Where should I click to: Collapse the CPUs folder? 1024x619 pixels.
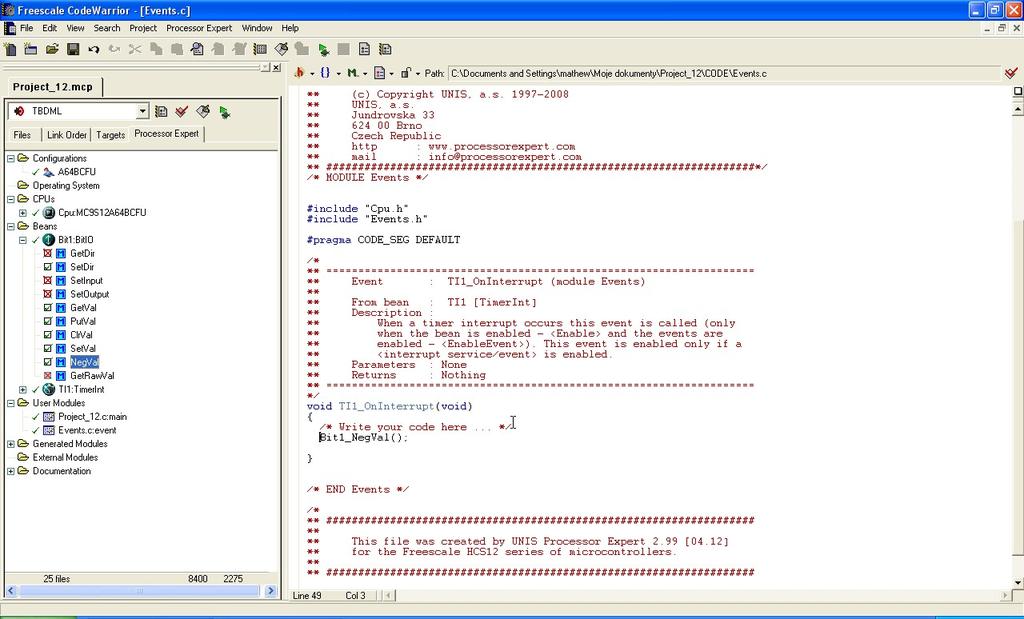[x=10, y=199]
